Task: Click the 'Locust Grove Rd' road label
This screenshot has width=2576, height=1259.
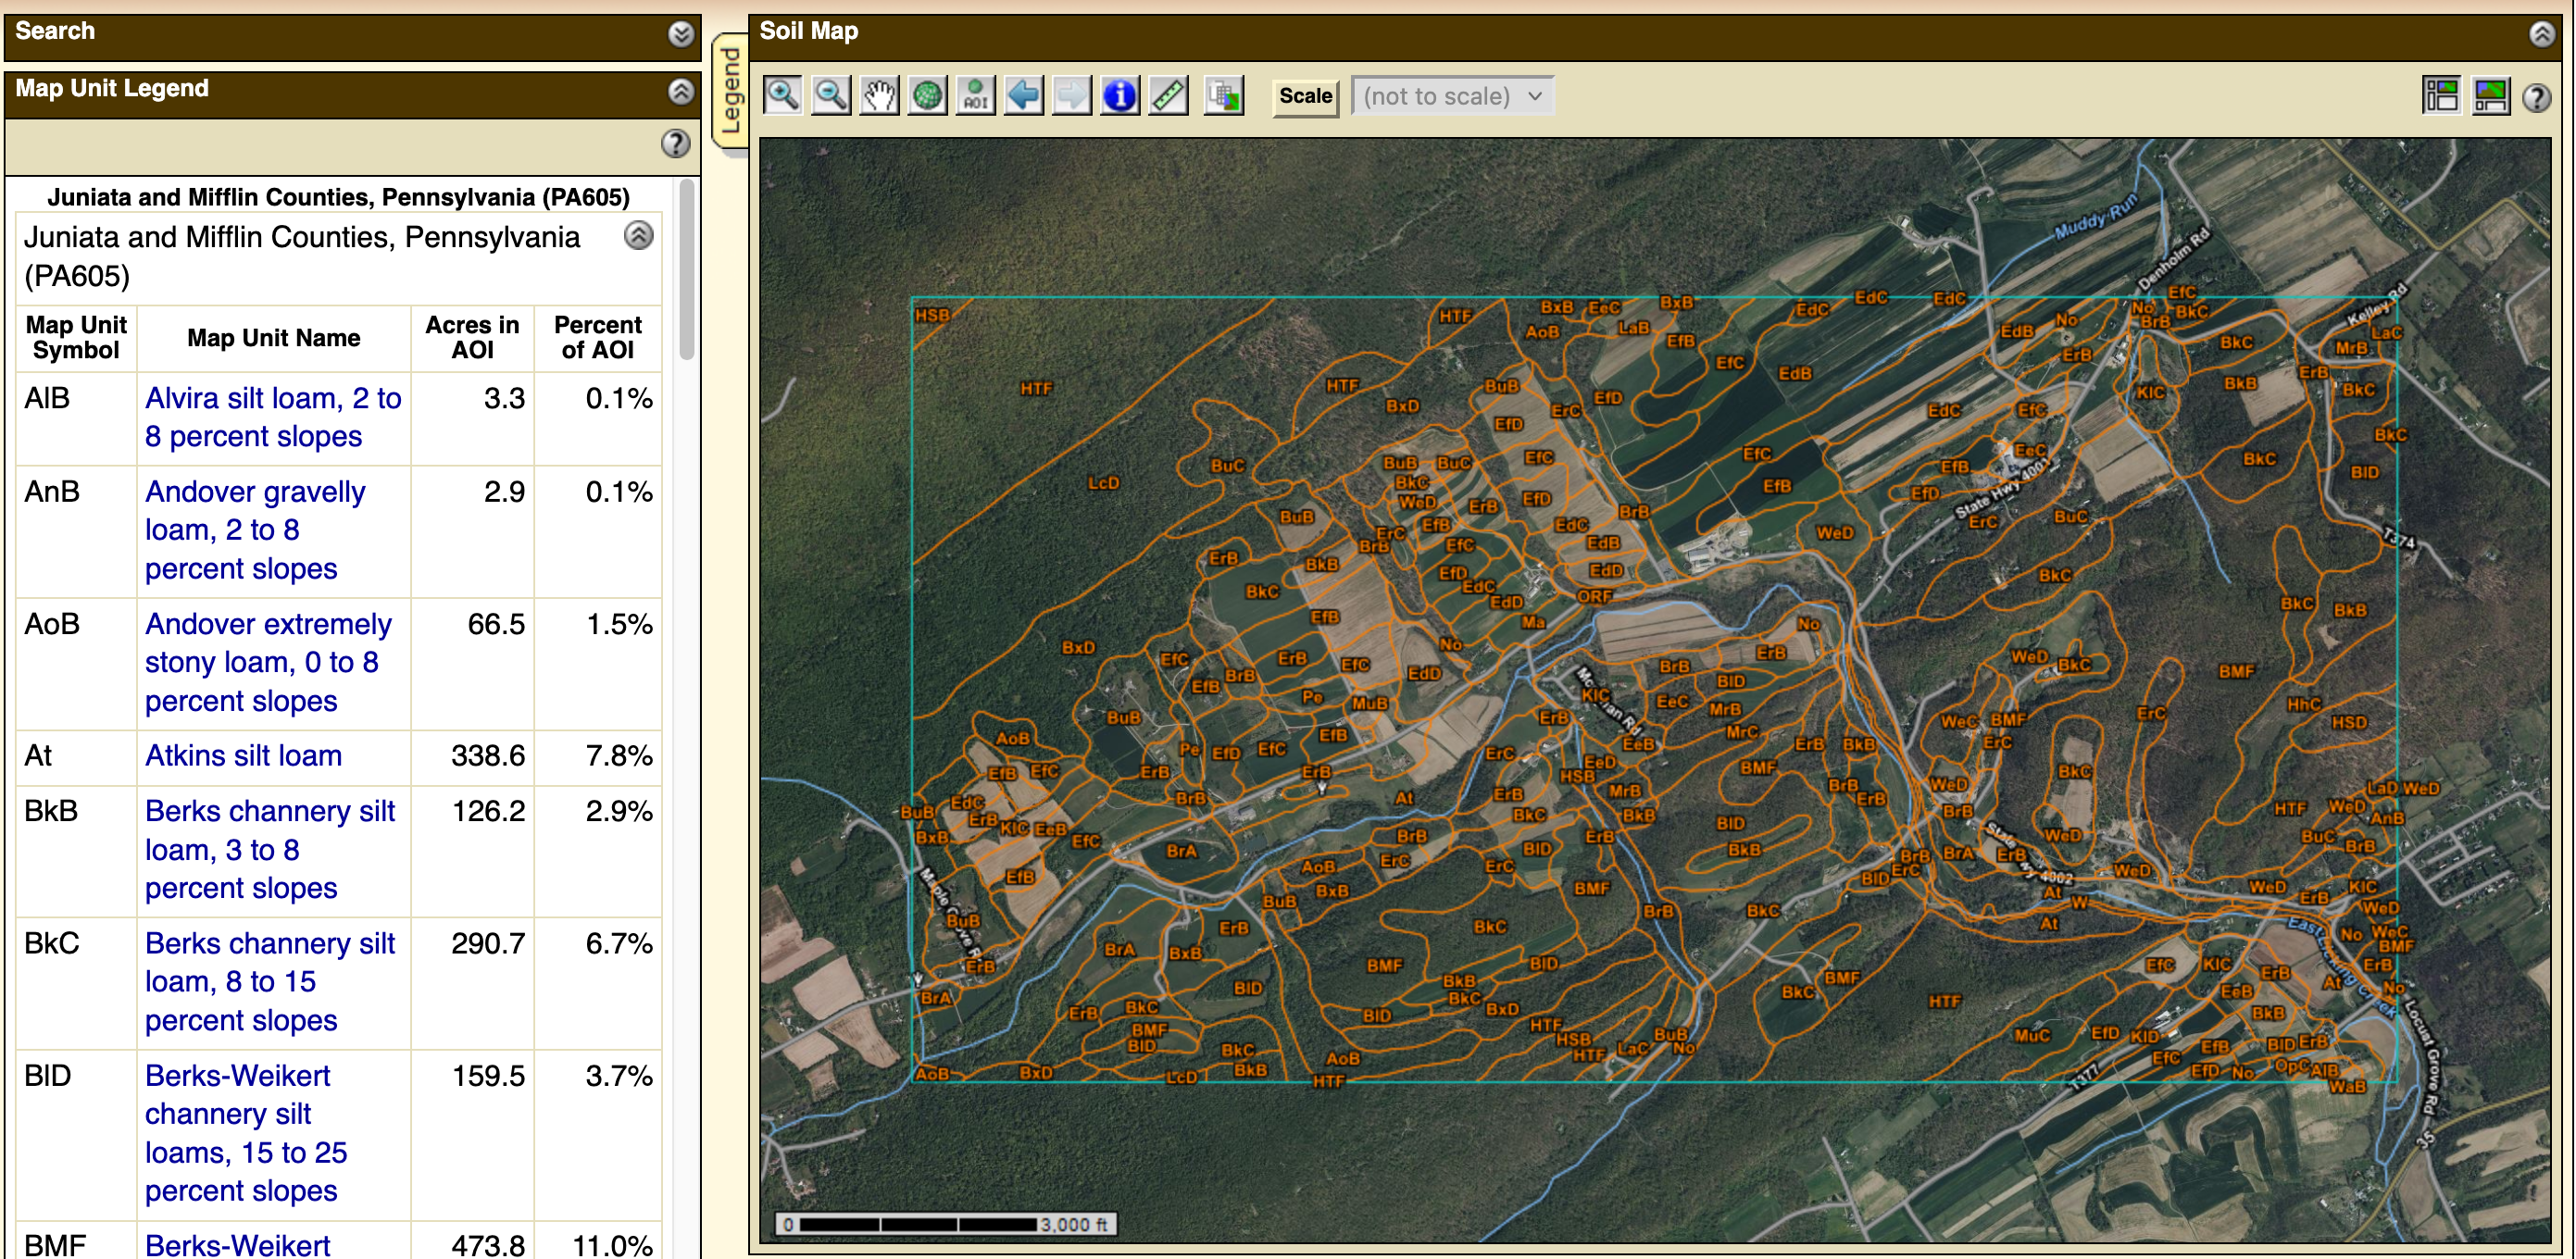Action: 2422,1055
